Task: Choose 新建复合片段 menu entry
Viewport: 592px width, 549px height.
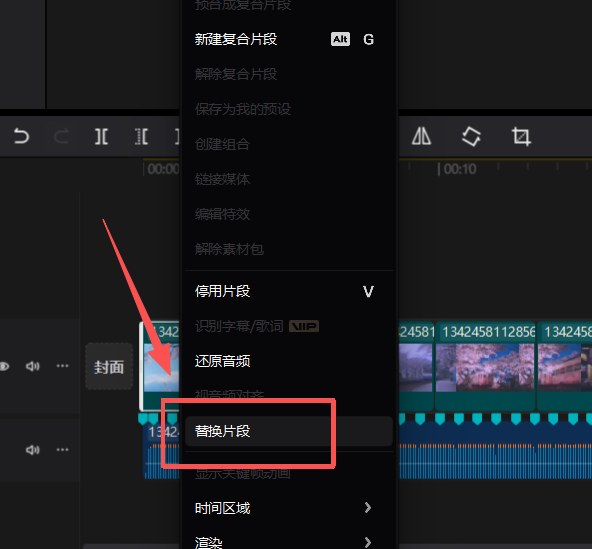Action: coord(288,39)
